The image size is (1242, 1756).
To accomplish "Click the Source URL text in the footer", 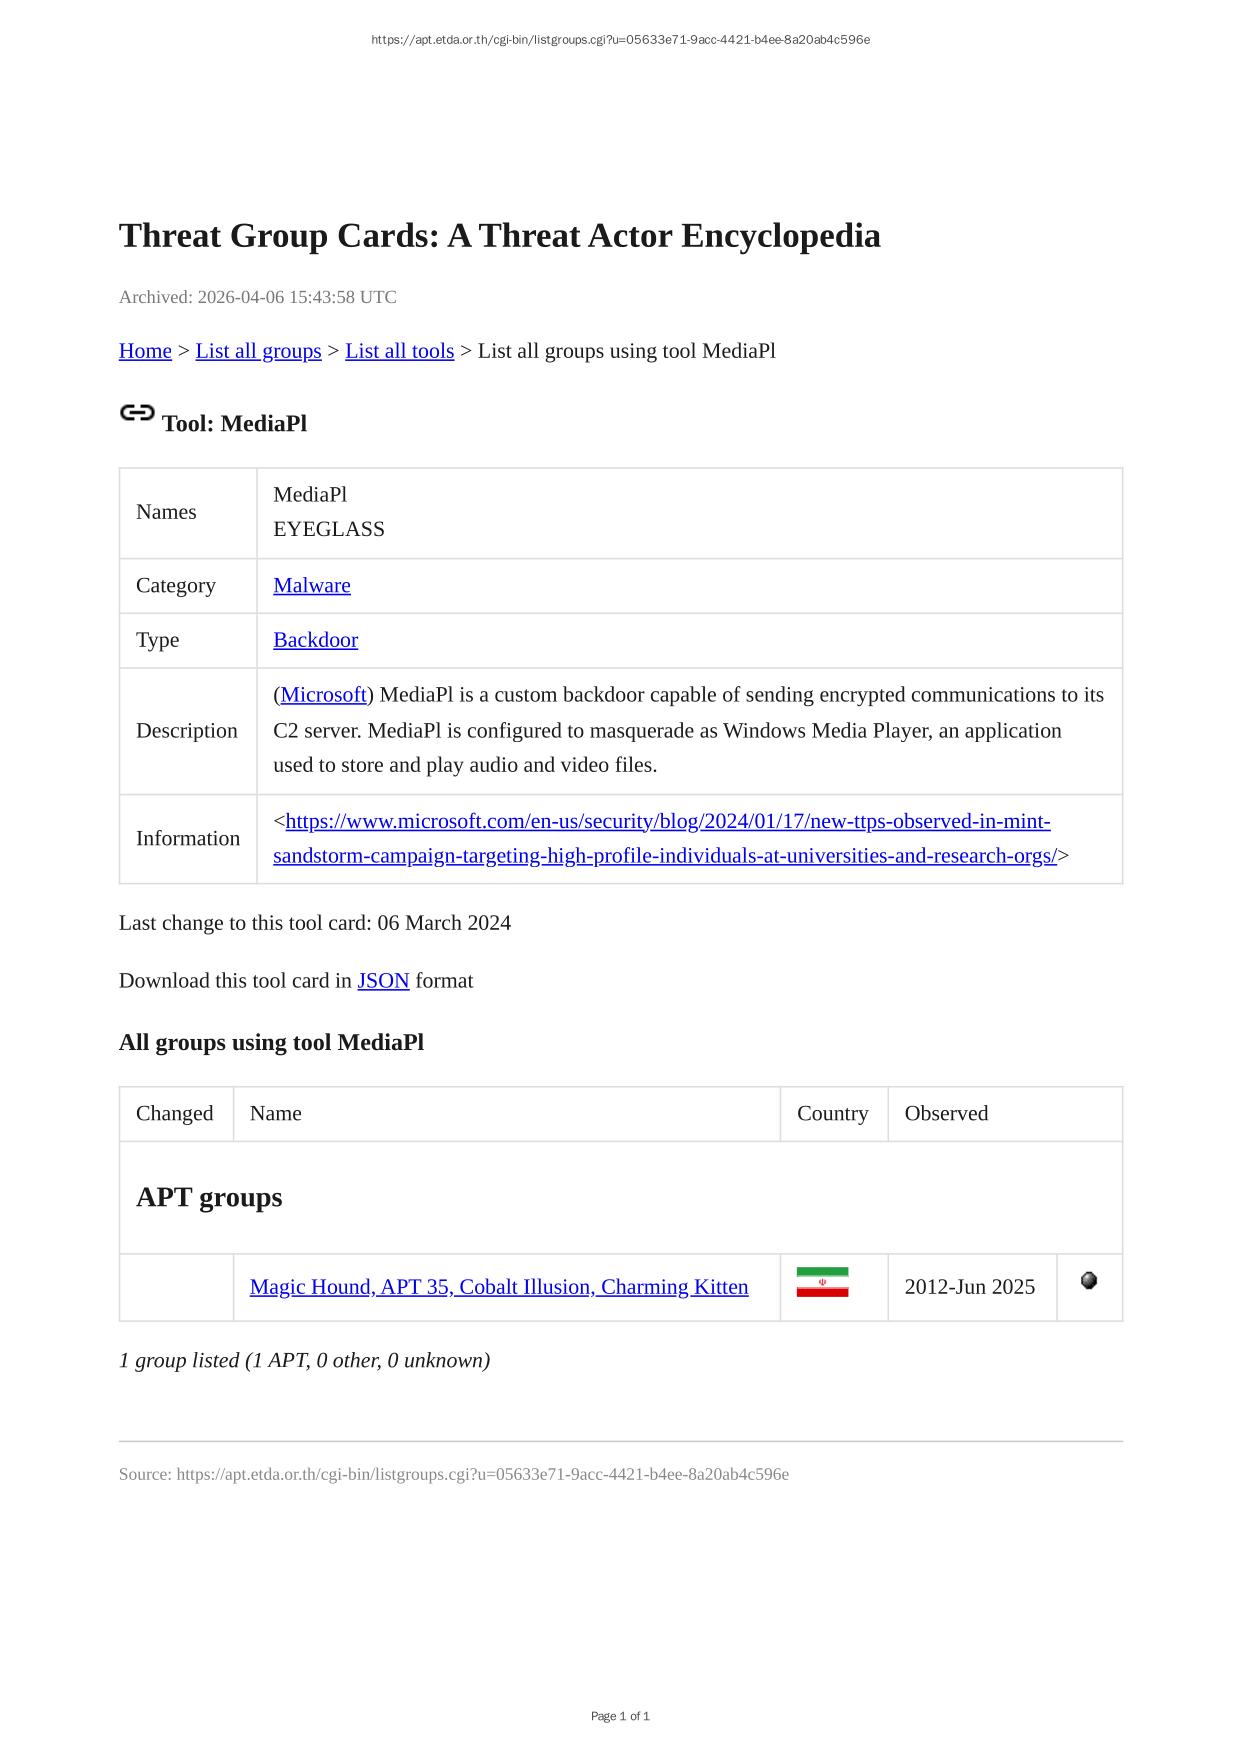I will 453,1474.
